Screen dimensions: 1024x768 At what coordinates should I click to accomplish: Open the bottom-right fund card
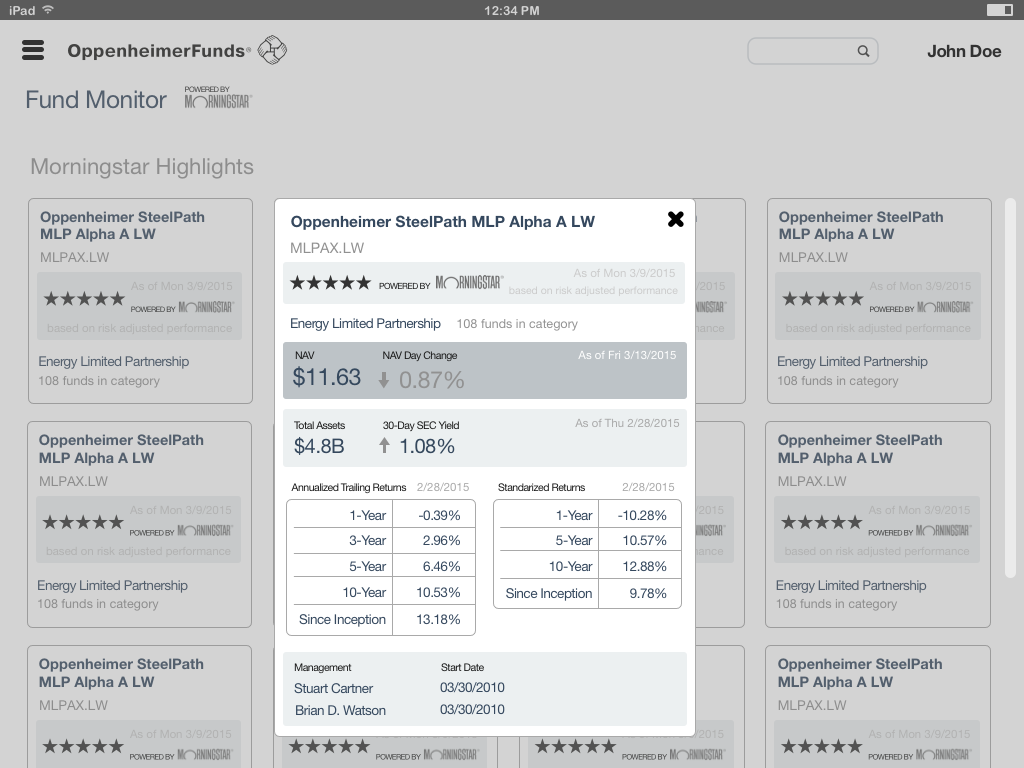click(x=878, y=707)
